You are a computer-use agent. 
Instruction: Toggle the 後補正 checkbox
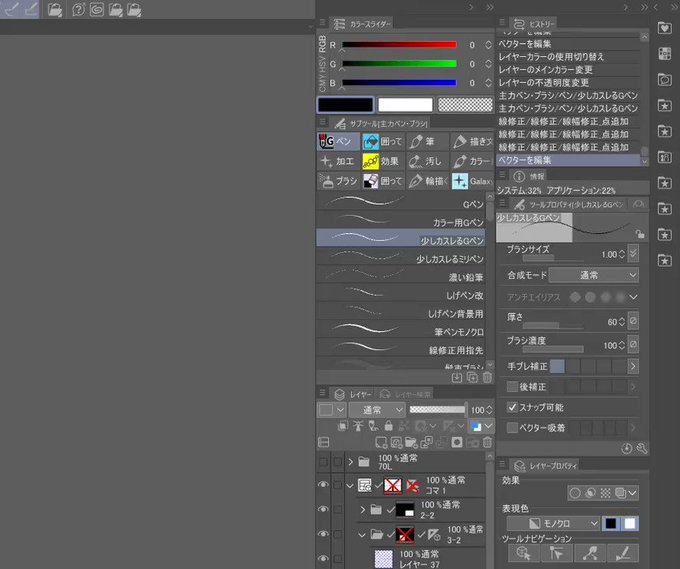512,386
